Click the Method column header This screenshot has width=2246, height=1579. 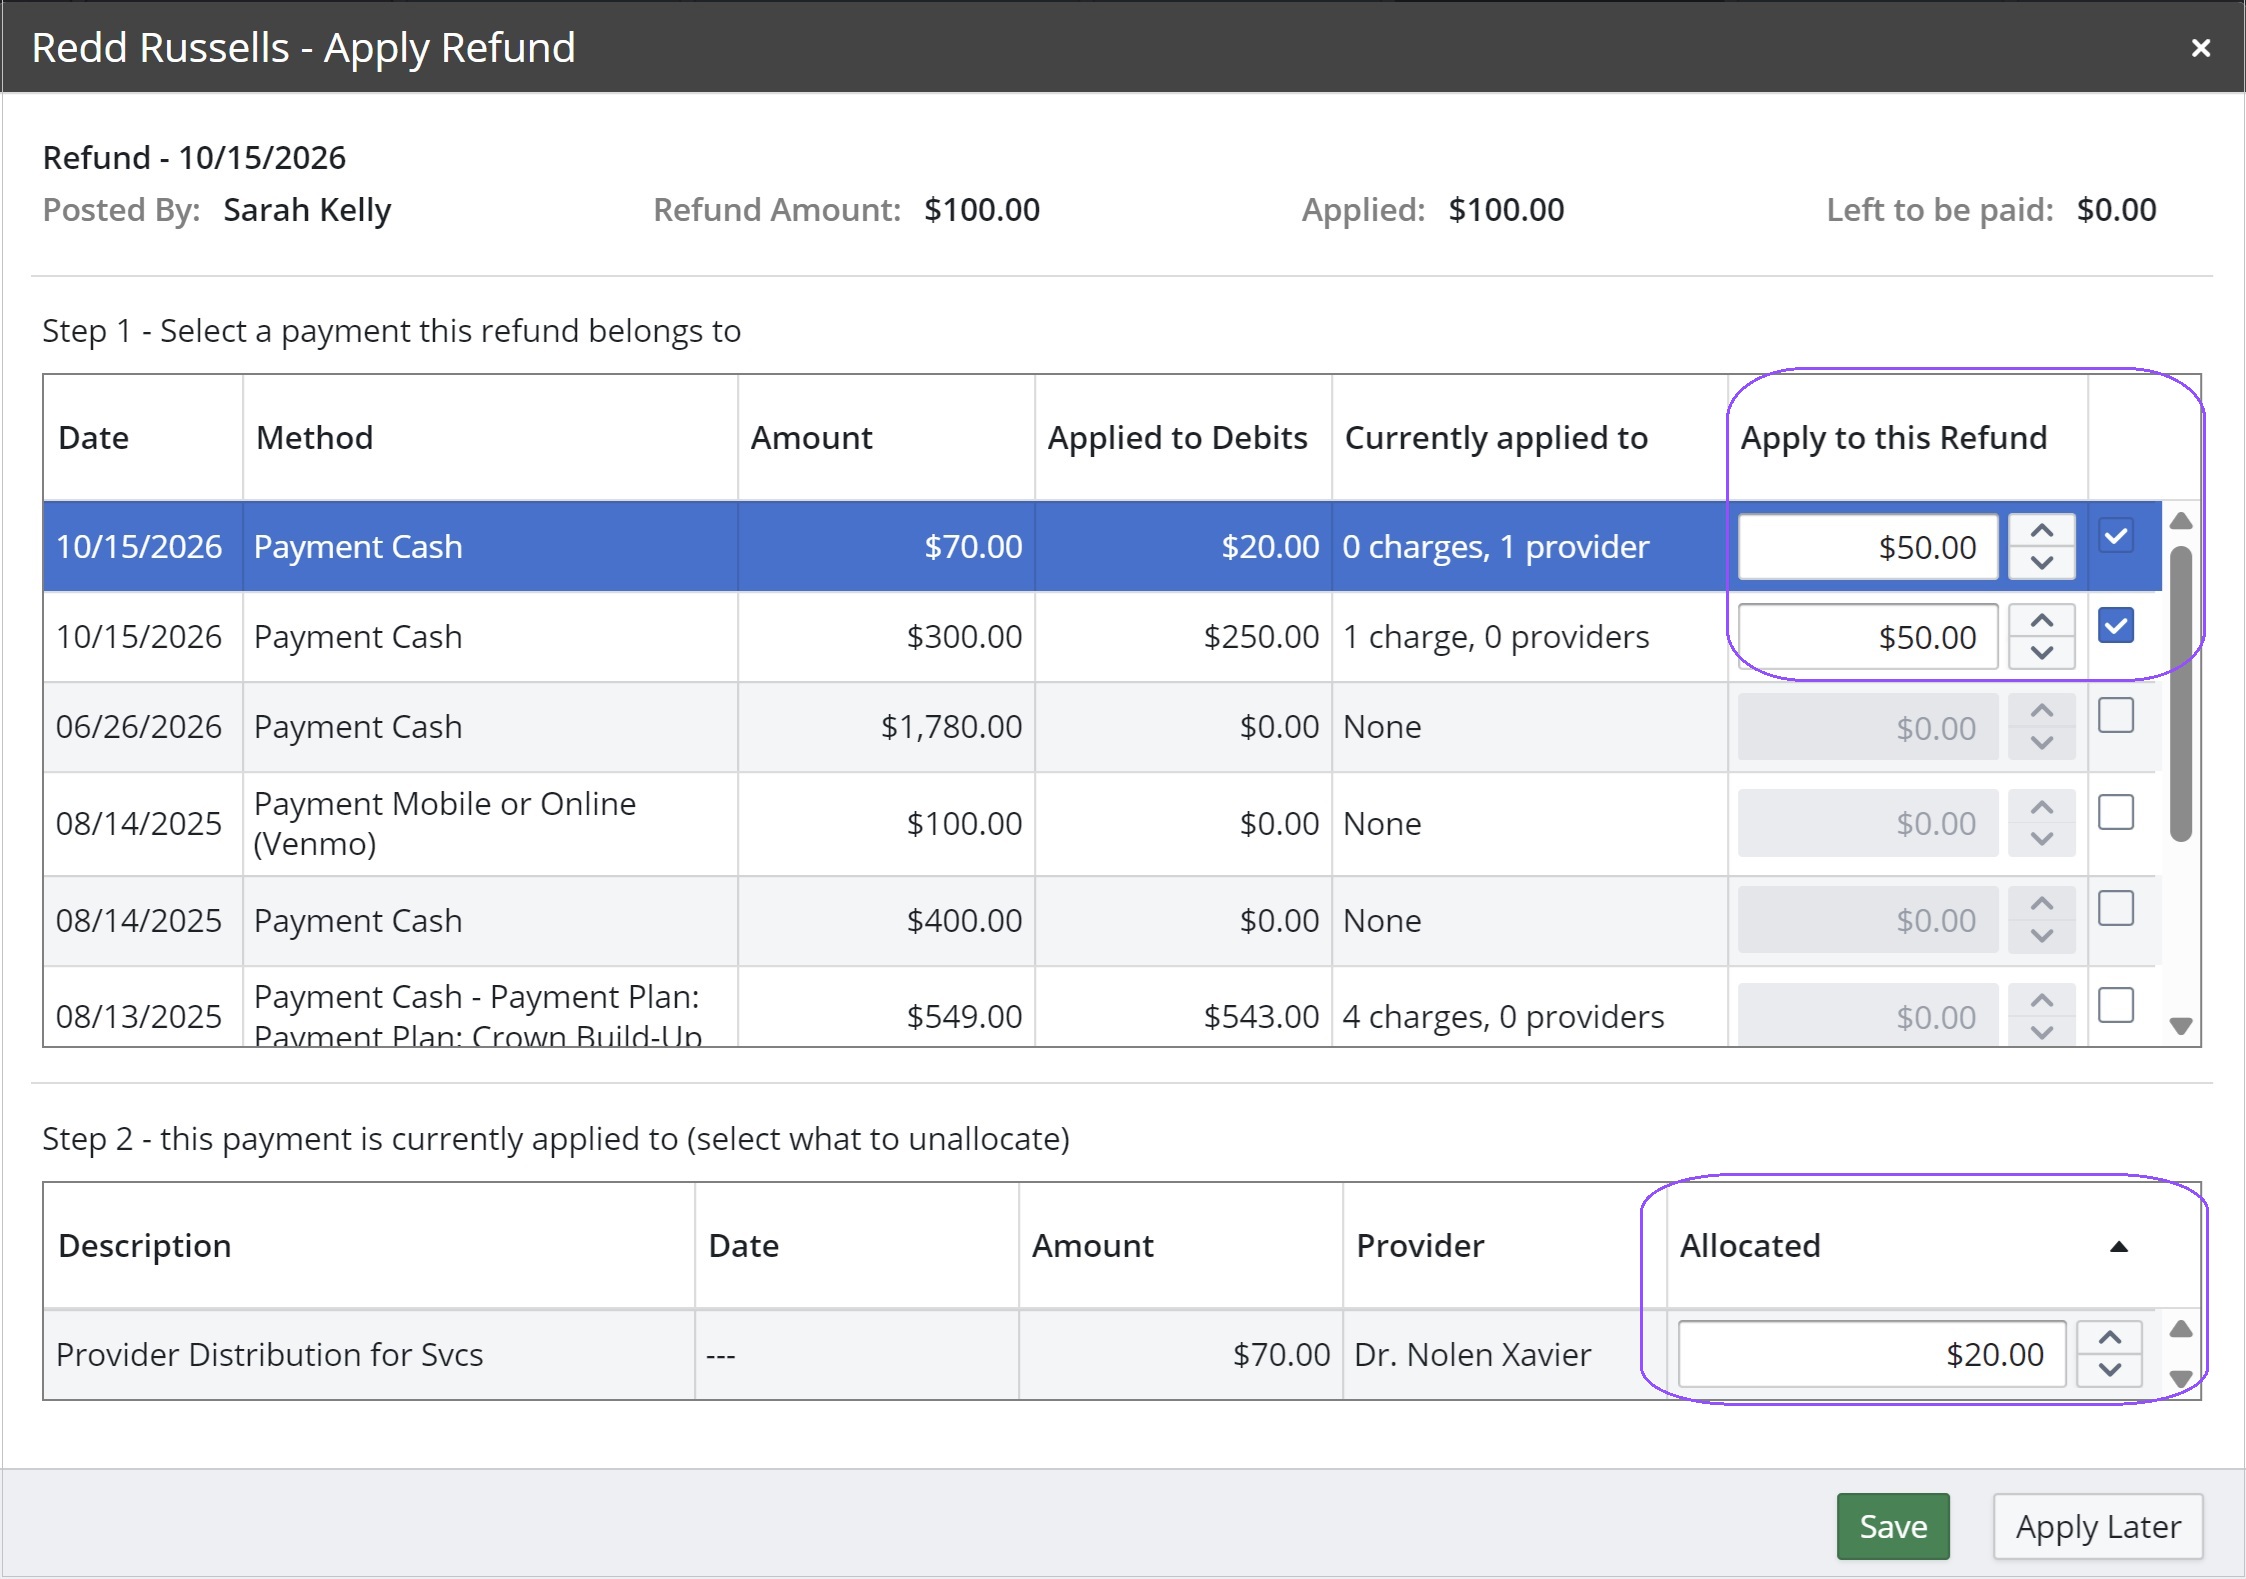tap(490, 438)
